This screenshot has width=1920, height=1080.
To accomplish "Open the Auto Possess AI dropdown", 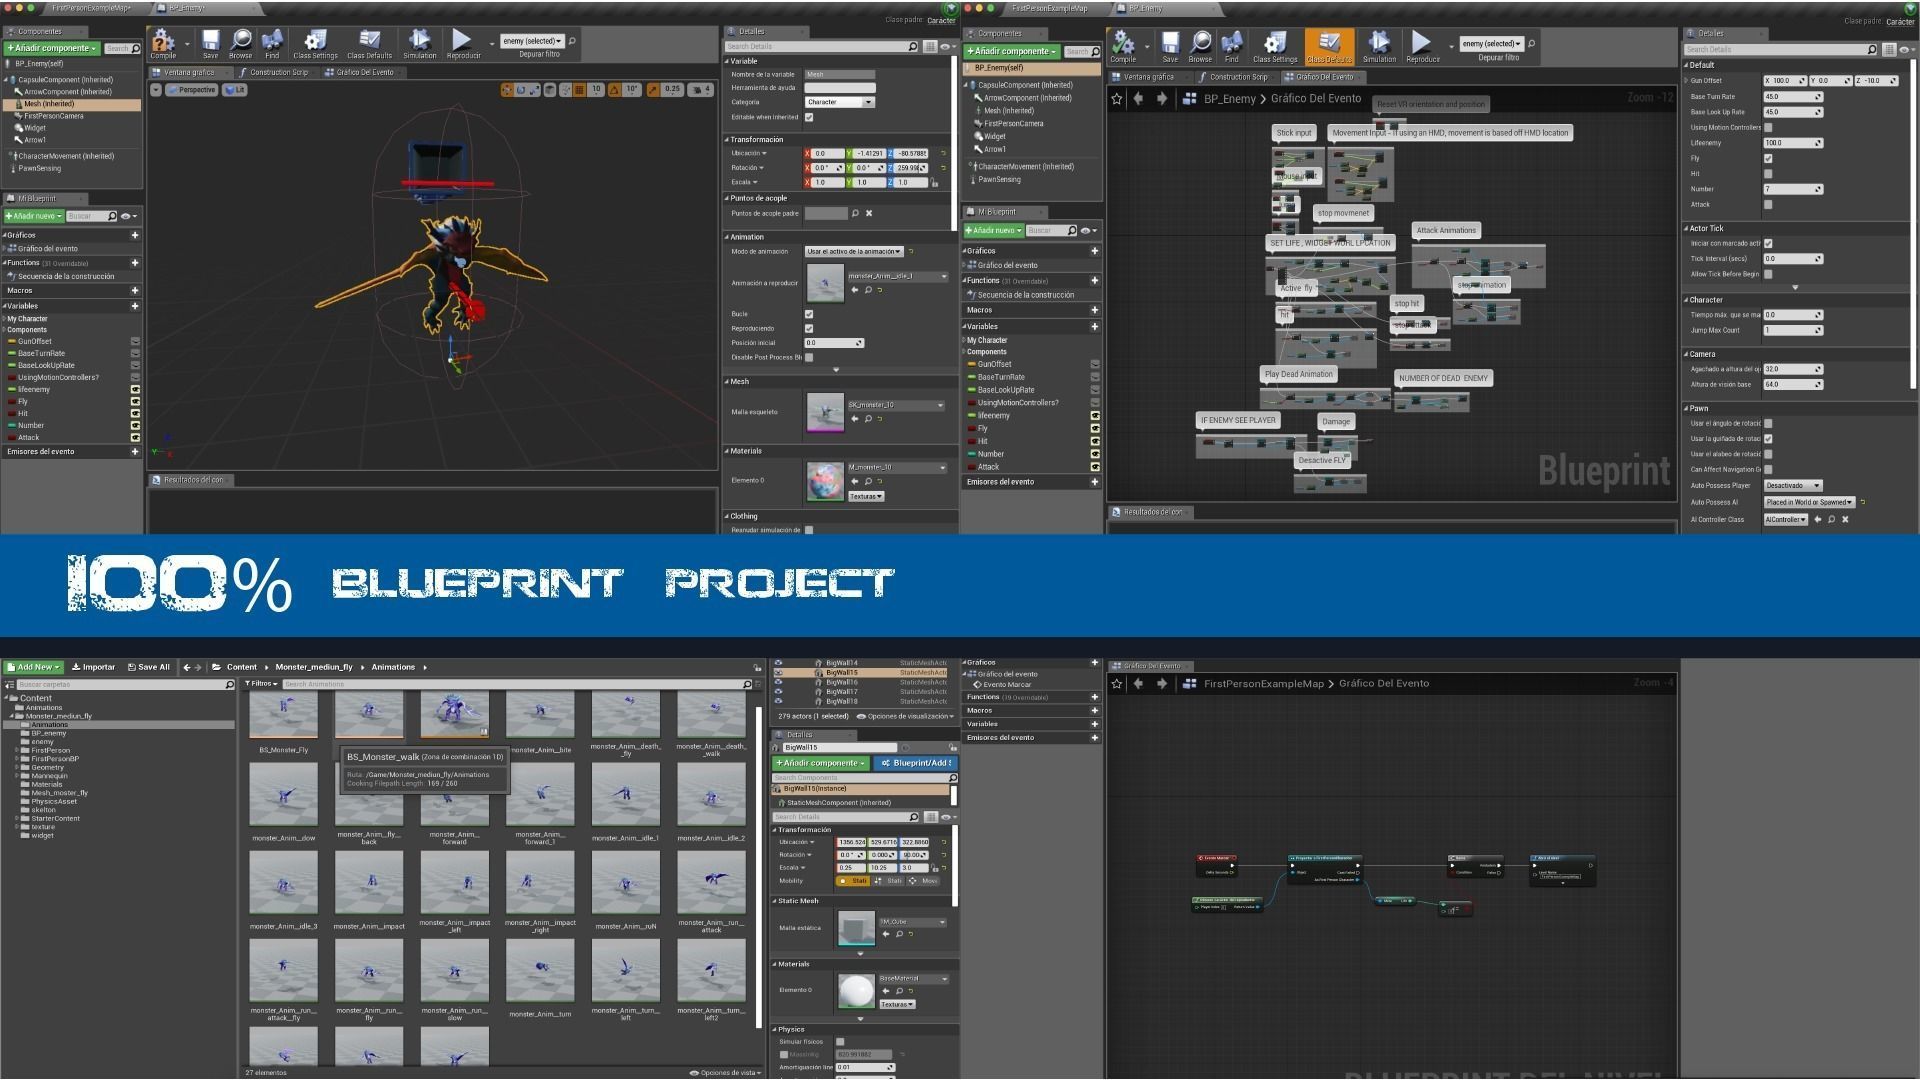I will 1808,502.
